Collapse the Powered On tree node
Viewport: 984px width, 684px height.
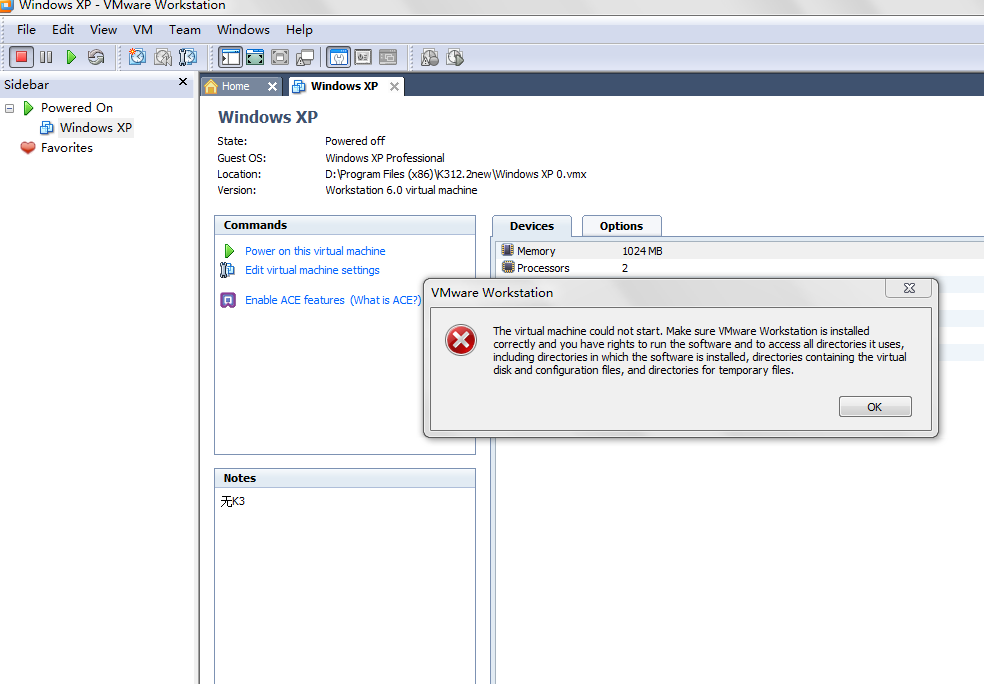click(x=9, y=108)
